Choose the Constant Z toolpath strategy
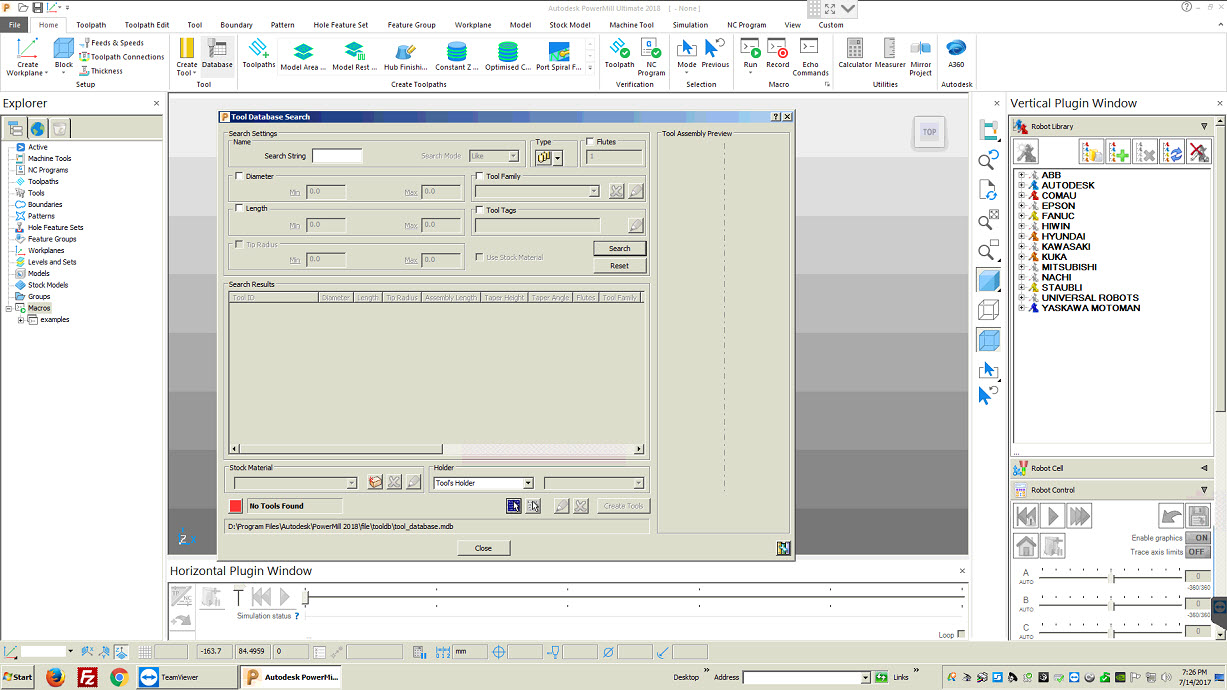Viewport: 1227px width, 690px height. click(457, 56)
